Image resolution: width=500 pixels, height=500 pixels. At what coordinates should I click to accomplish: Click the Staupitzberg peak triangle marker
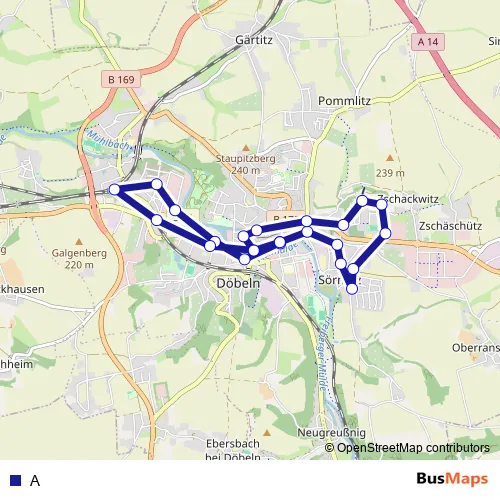[x=246, y=148]
